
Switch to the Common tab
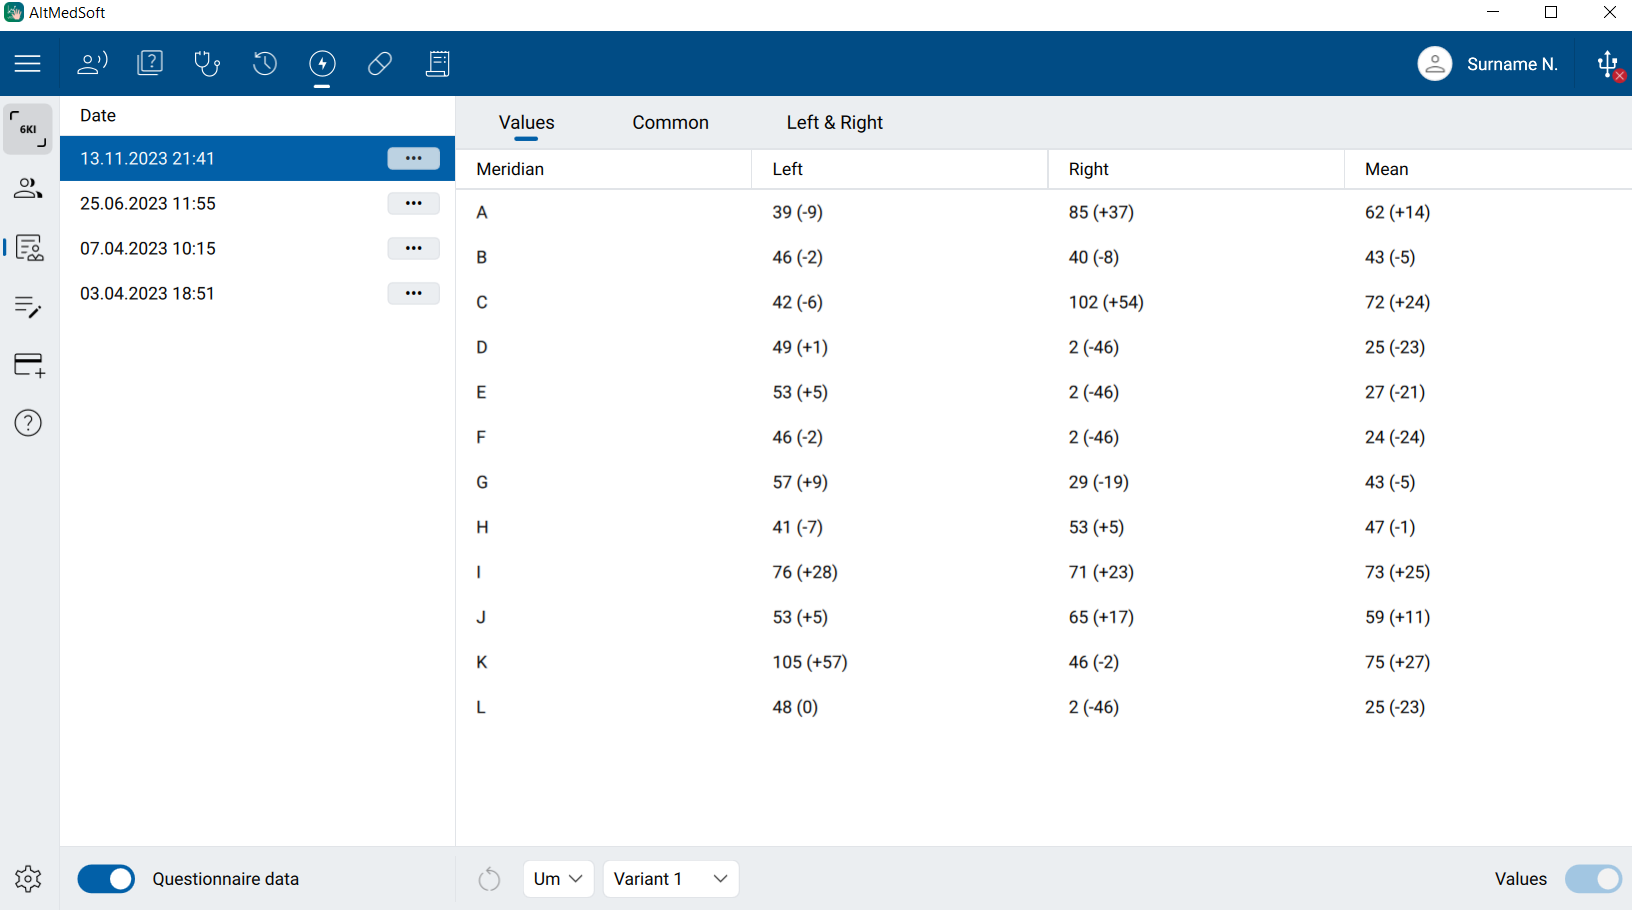pyautogui.click(x=670, y=123)
